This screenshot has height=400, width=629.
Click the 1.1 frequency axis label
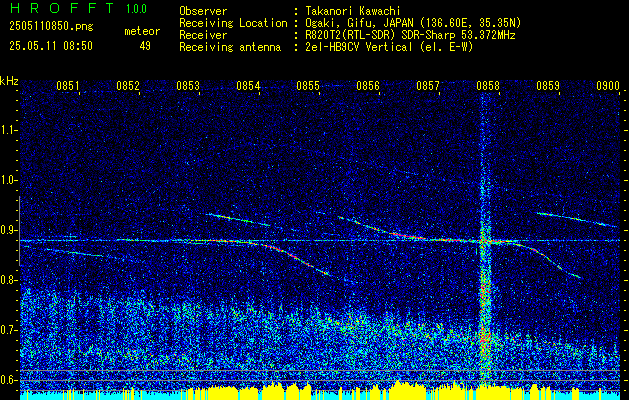click(x=8, y=130)
